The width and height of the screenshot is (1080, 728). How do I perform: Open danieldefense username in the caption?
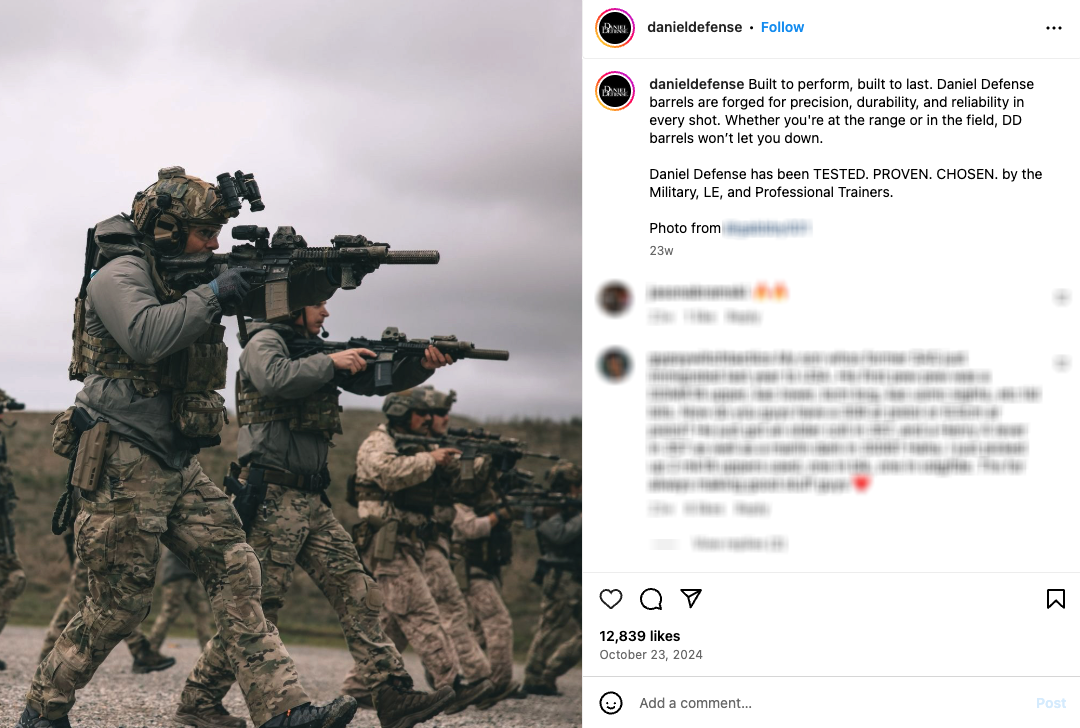696,84
